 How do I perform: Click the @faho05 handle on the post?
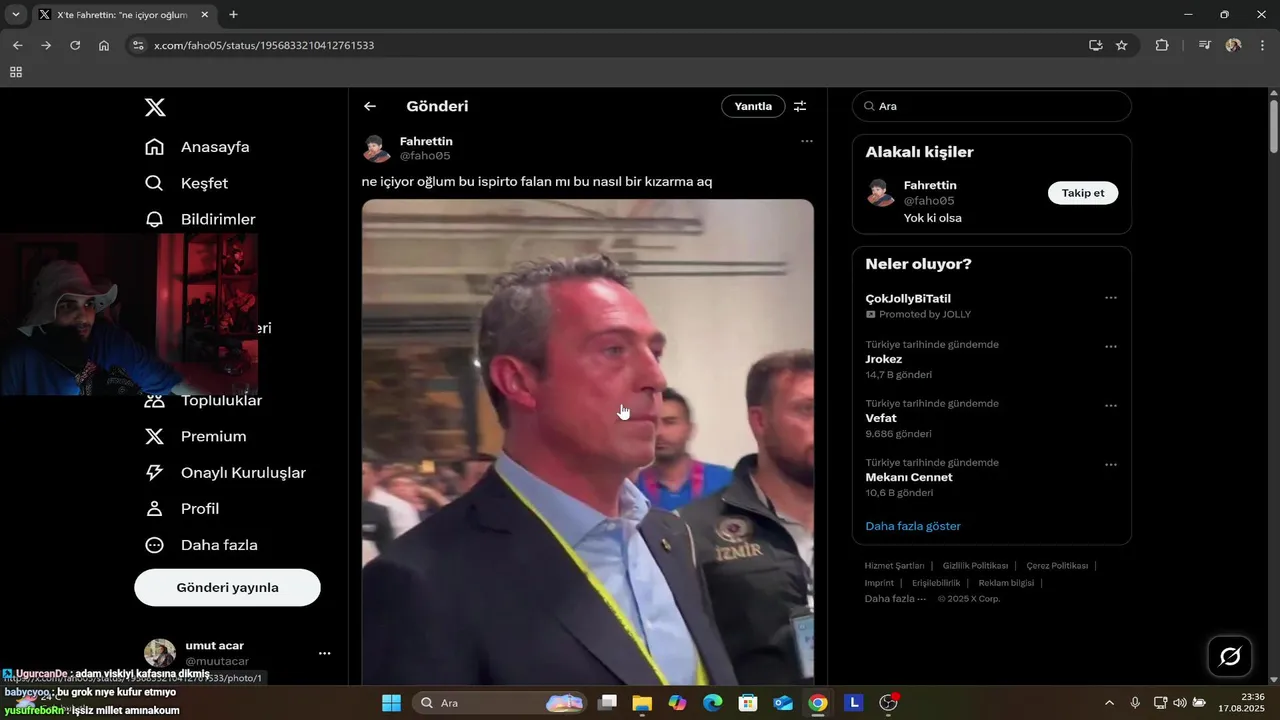tap(425, 156)
